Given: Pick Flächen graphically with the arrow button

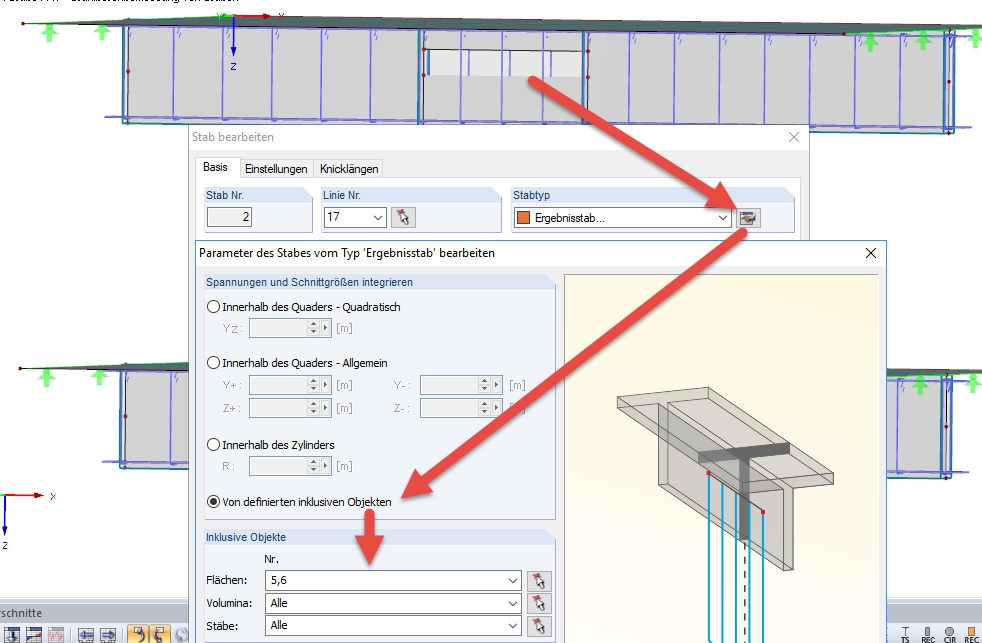Looking at the screenshot, I should click(539, 581).
